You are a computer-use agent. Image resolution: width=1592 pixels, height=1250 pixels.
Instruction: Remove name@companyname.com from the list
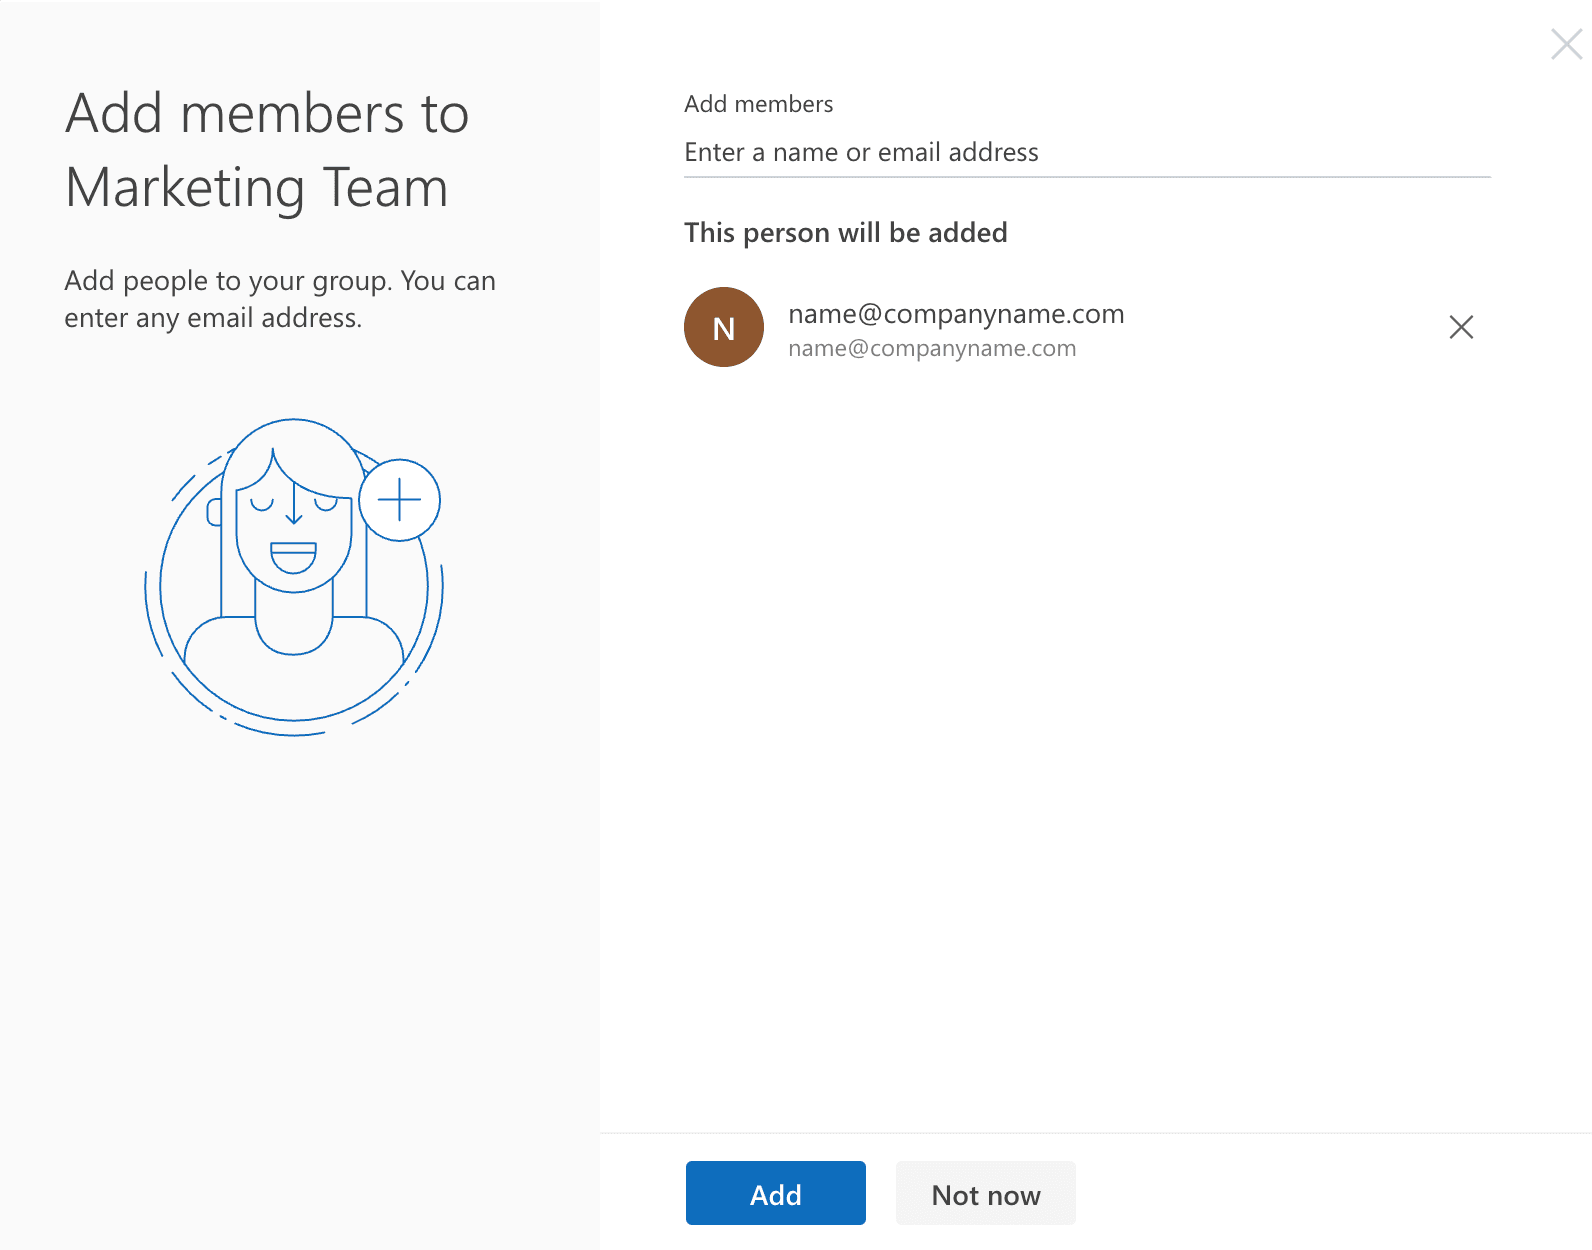pyautogui.click(x=1461, y=327)
